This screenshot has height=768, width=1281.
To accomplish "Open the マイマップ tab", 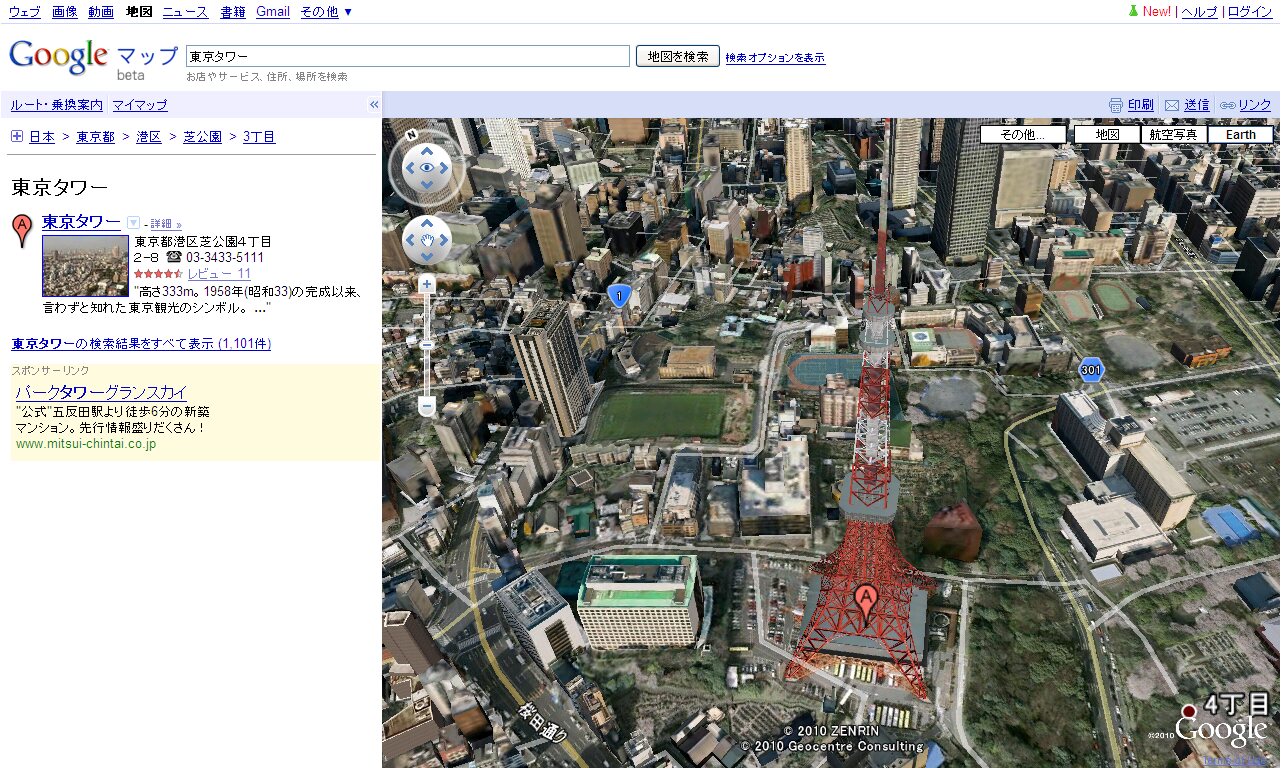I will tap(140, 105).
